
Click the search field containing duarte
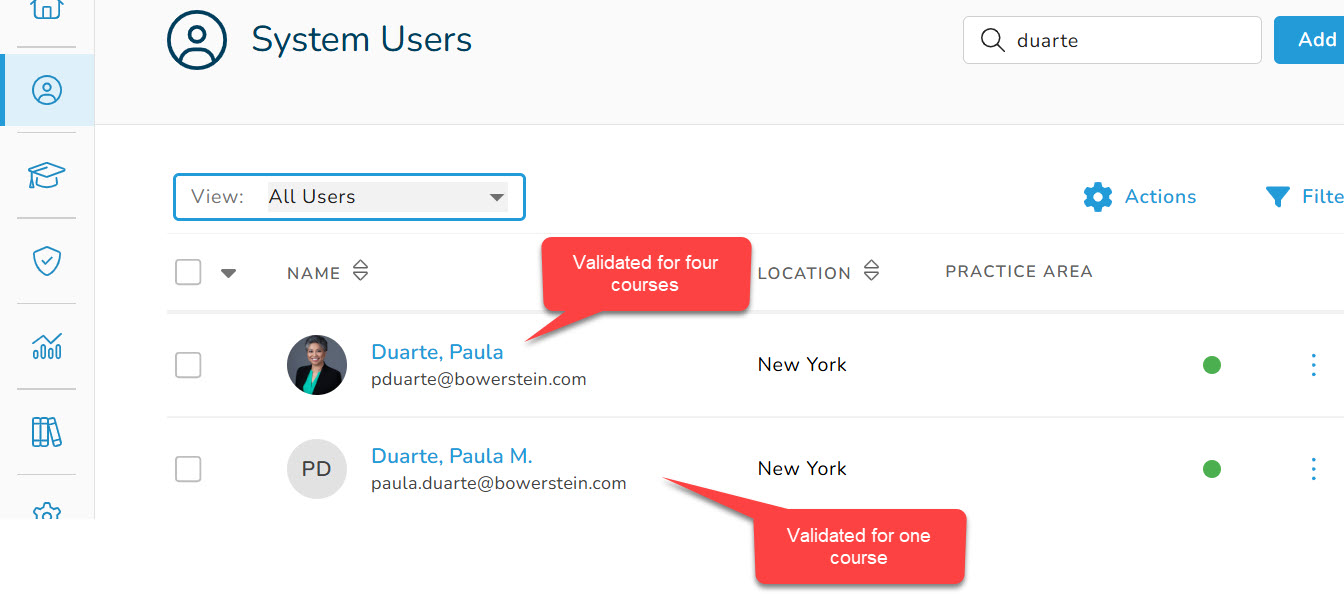click(1112, 40)
